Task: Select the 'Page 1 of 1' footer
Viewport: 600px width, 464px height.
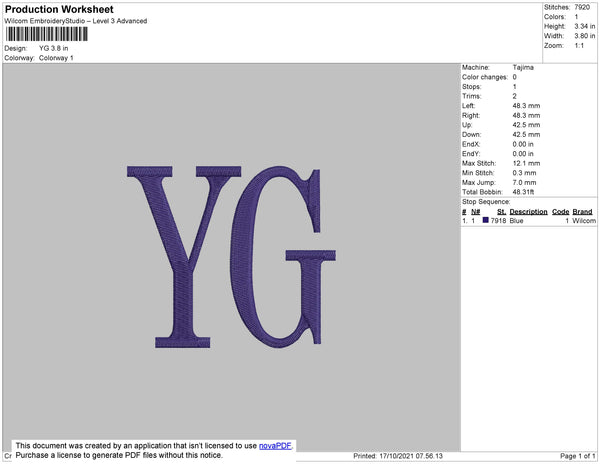Action: click(577, 456)
